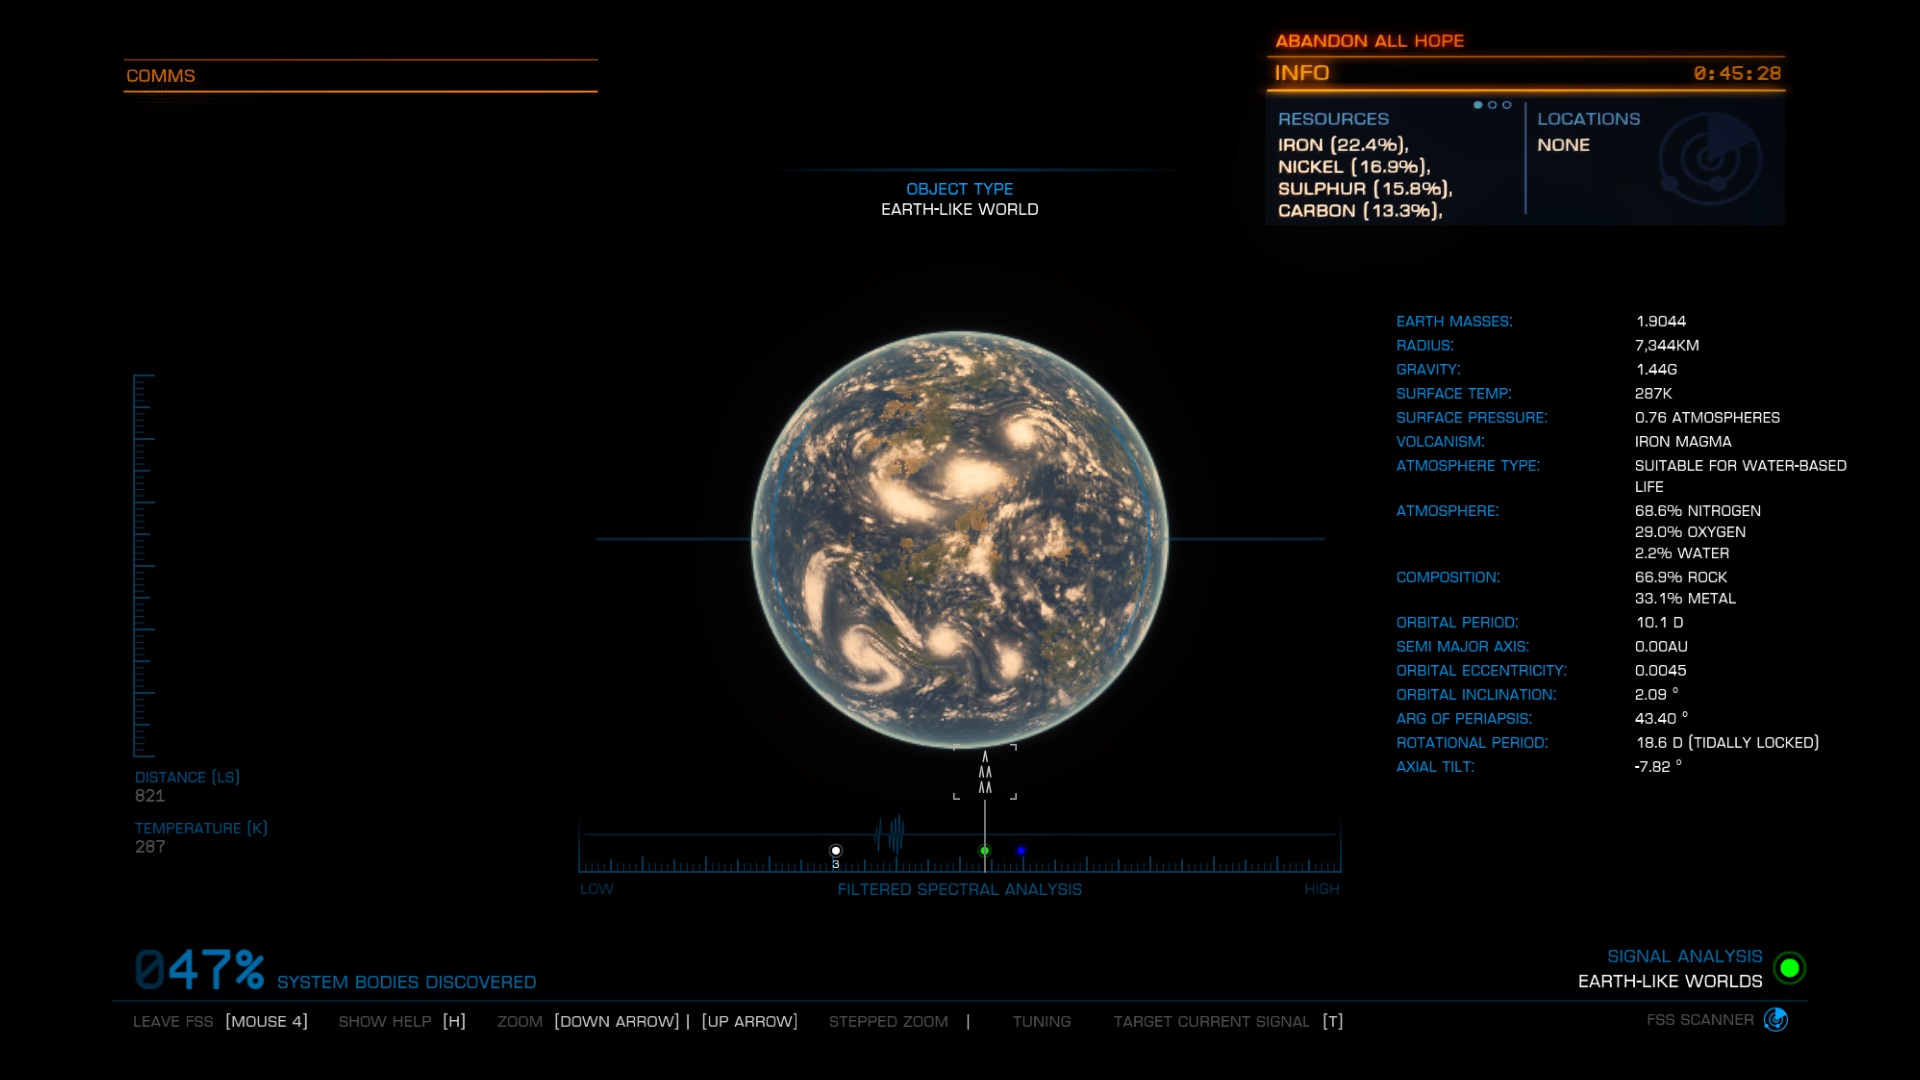
Task: Click LEAVE FSS [MOUSE 4] hint
Action: [220, 1021]
